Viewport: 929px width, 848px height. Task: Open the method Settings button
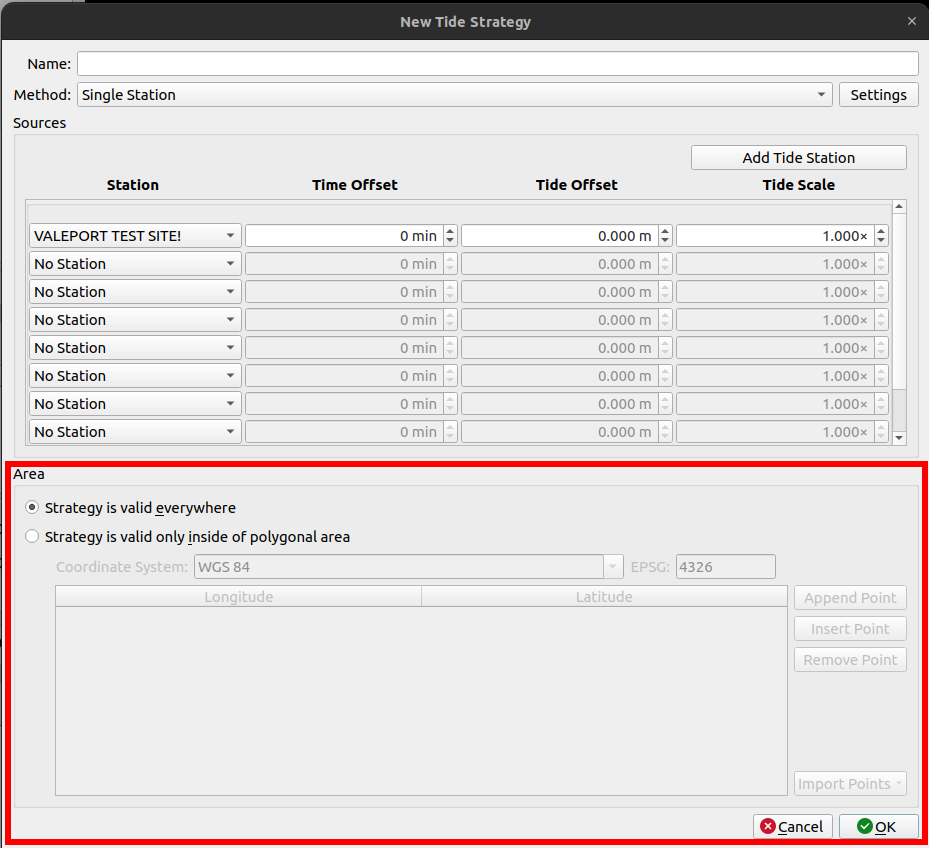click(x=878, y=95)
